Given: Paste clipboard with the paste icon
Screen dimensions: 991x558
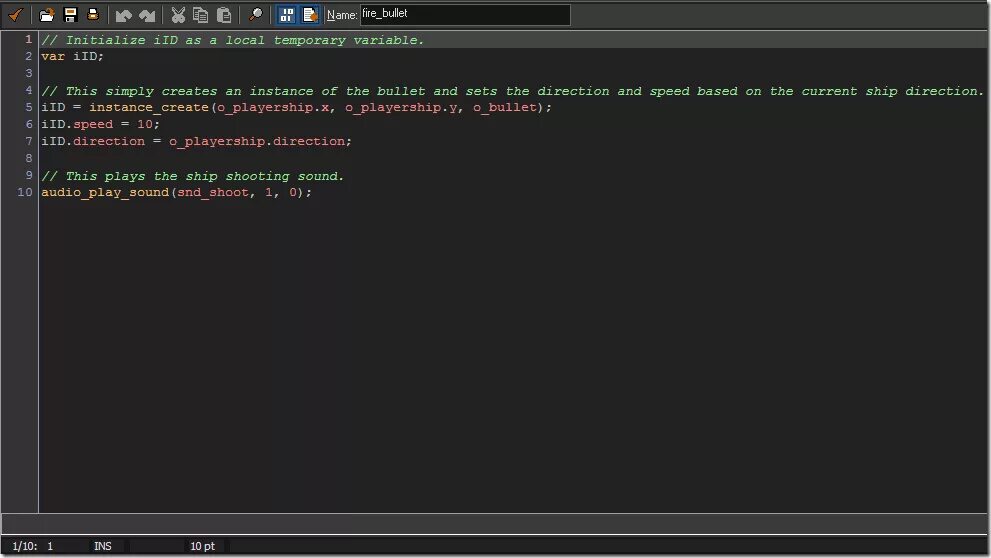Looking at the screenshot, I should (224, 15).
